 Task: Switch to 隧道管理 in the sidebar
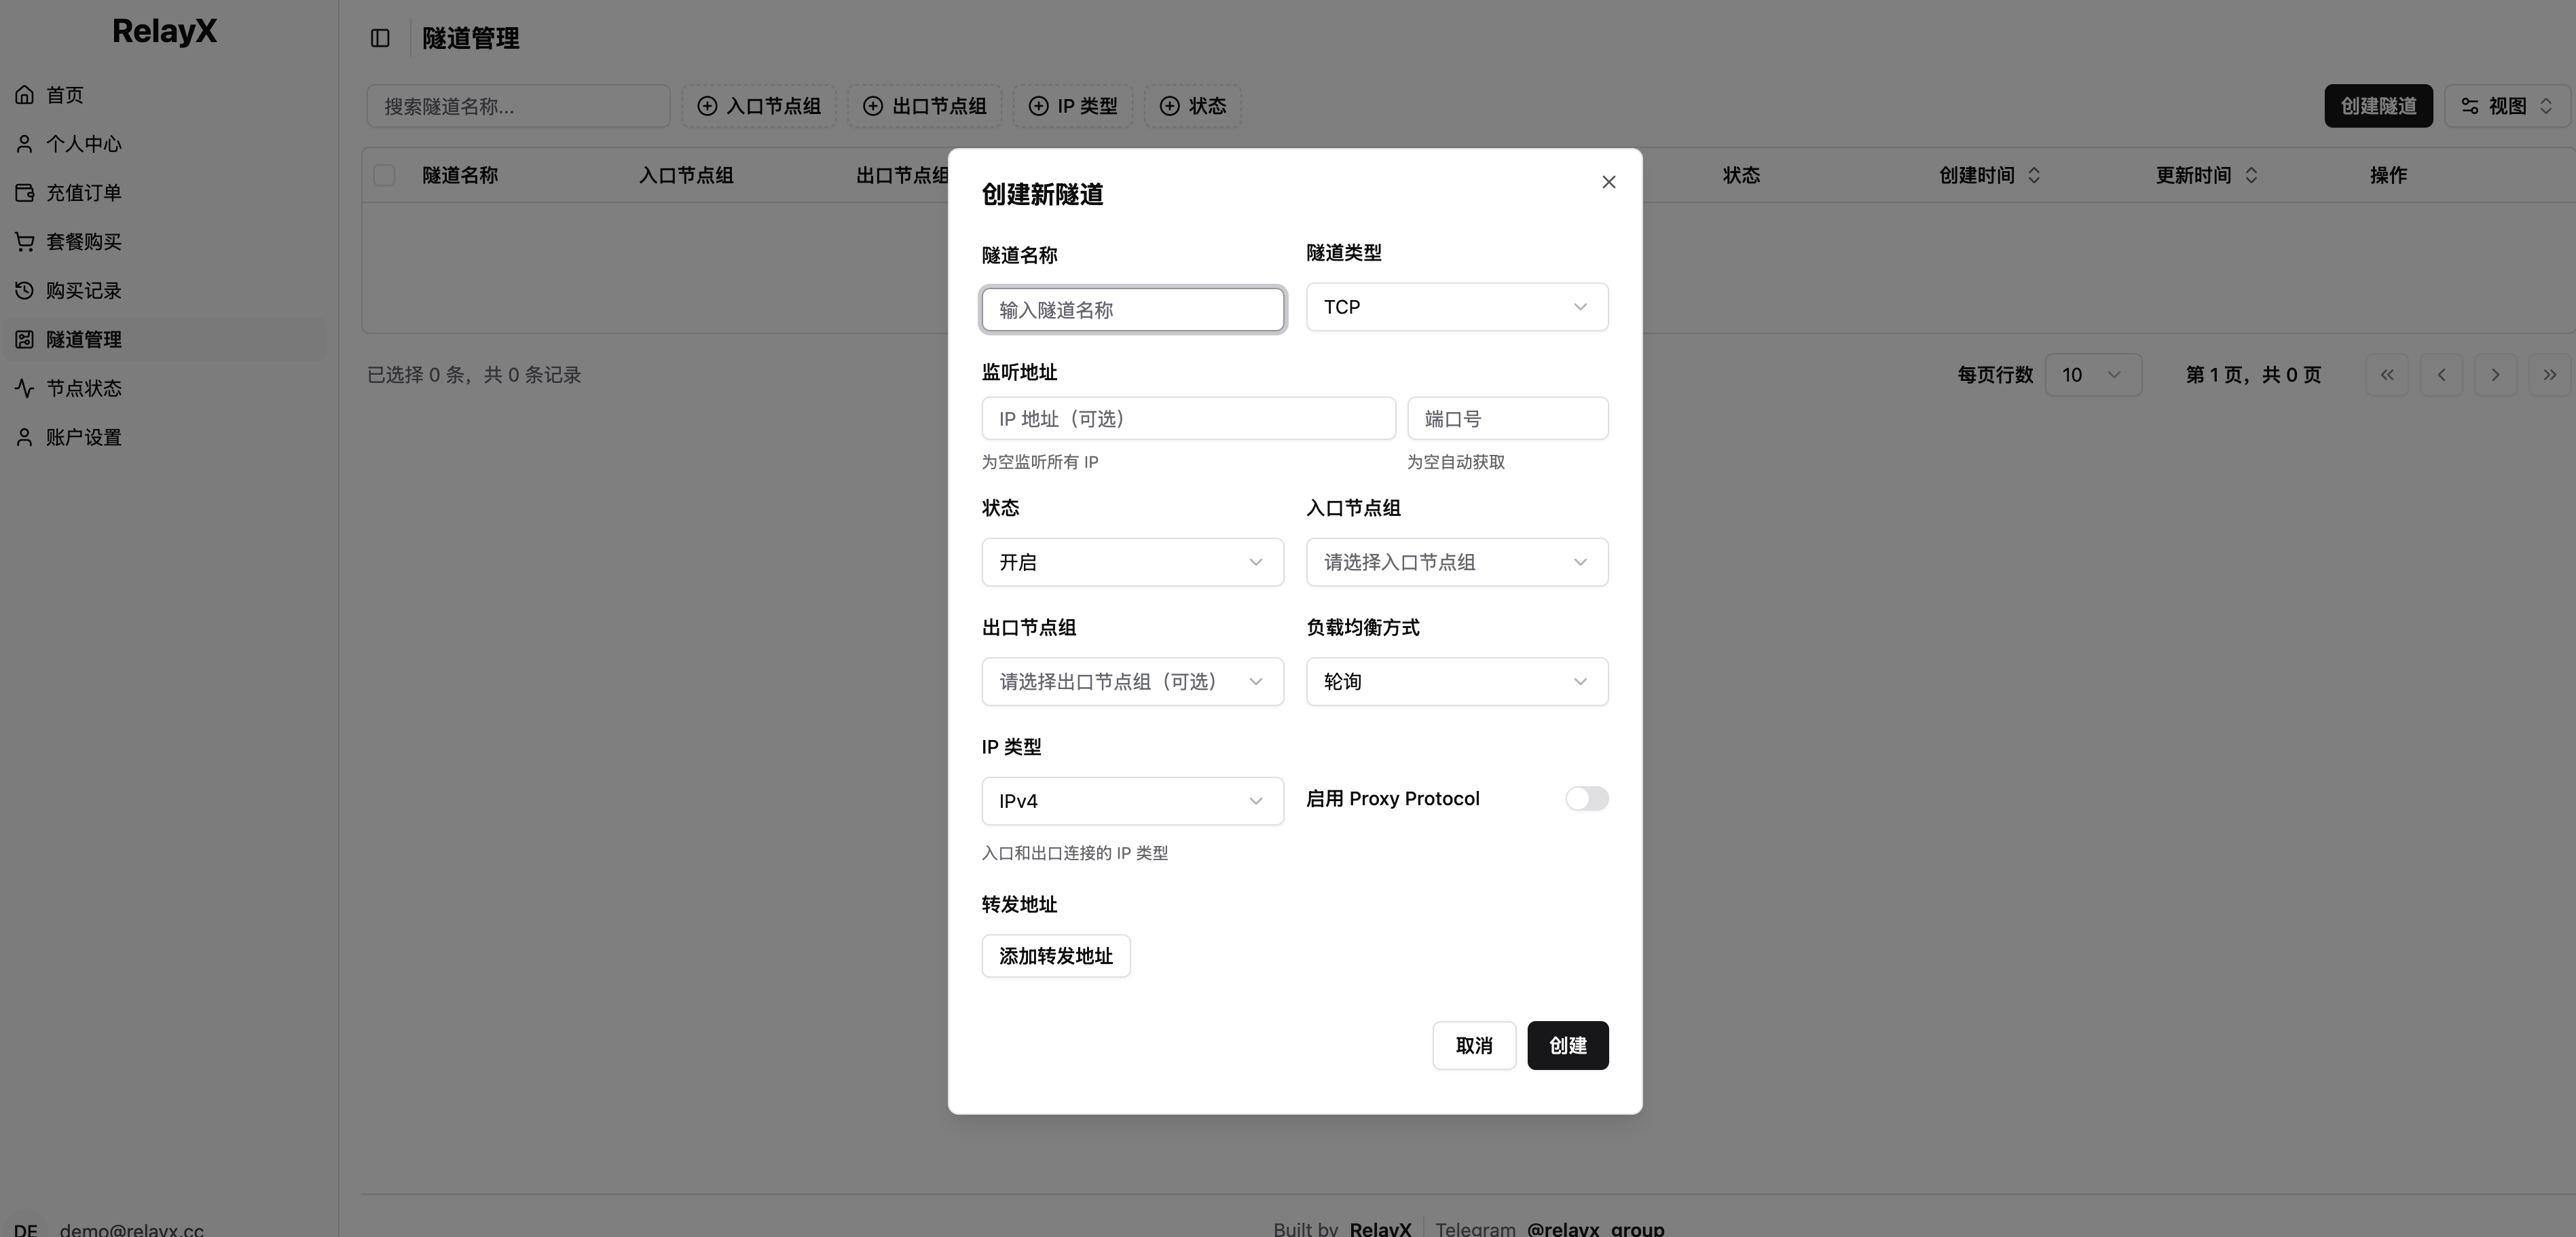pos(84,339)
